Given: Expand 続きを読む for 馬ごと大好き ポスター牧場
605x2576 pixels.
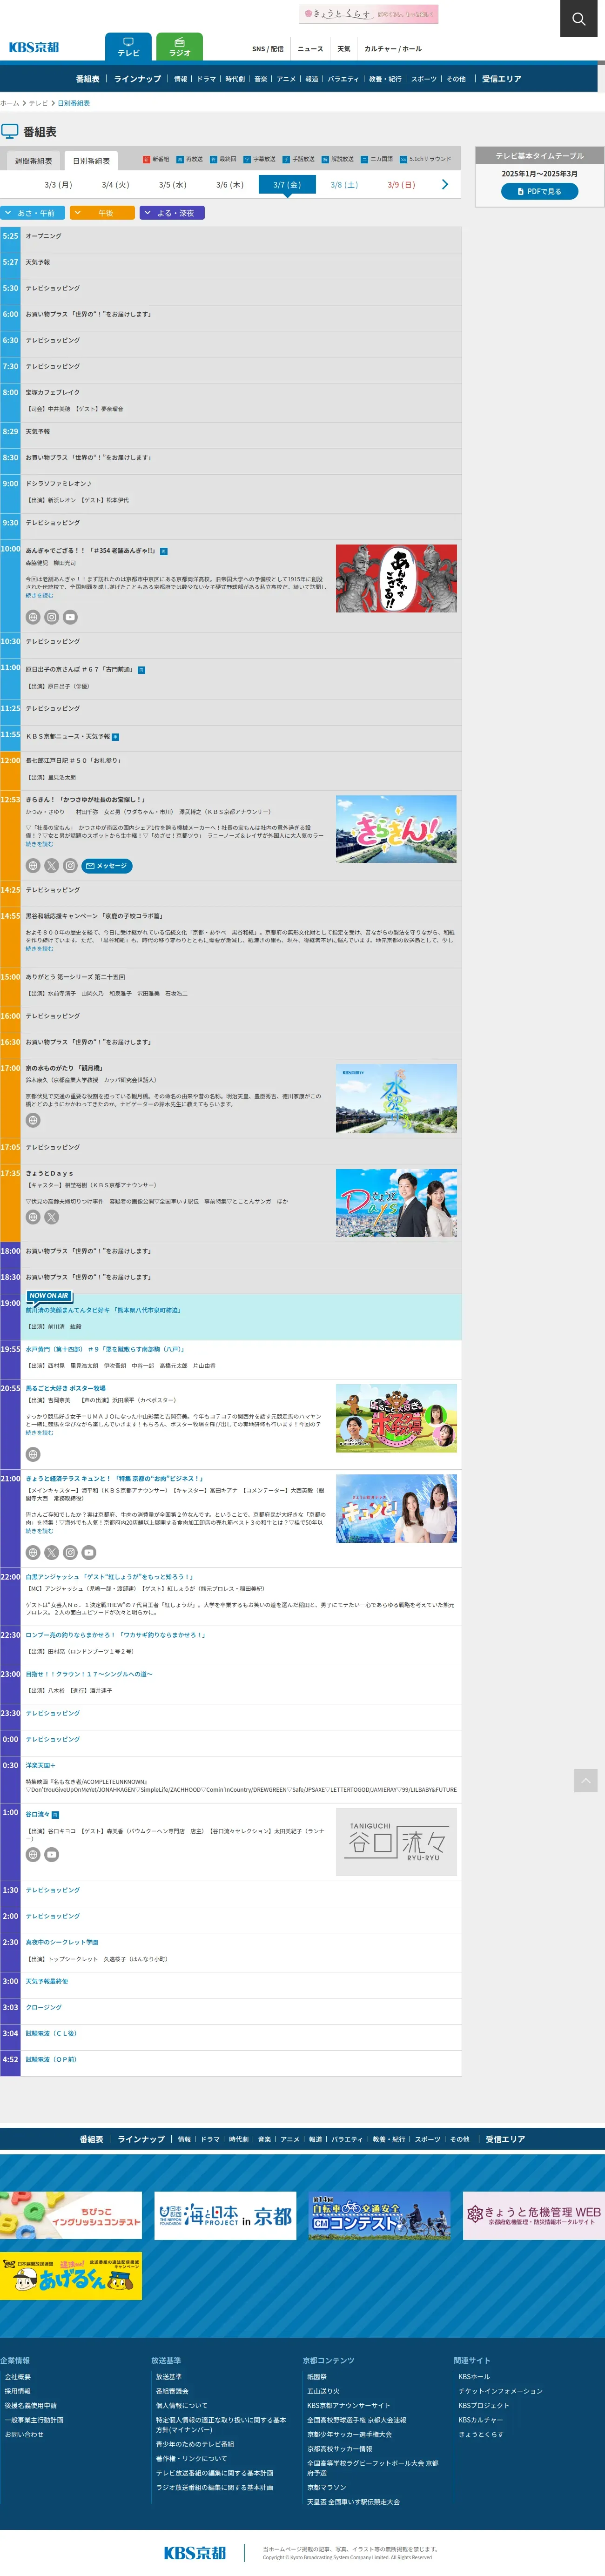Looking at the screenshot, I should click(39, 1432).
